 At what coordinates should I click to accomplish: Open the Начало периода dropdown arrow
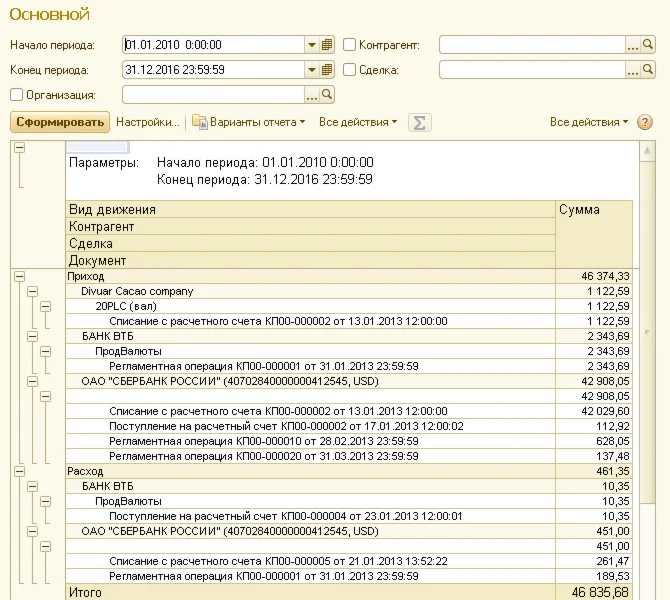[311, 45]
